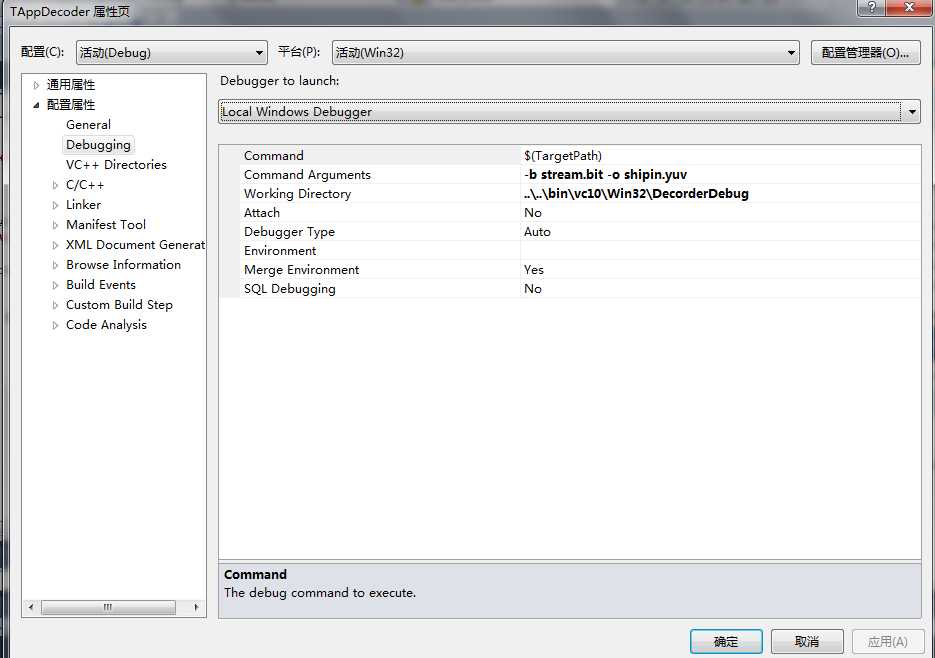Select the Command Arguments property row
Viewport: 935px width, 658px height.
coord(569,175)
